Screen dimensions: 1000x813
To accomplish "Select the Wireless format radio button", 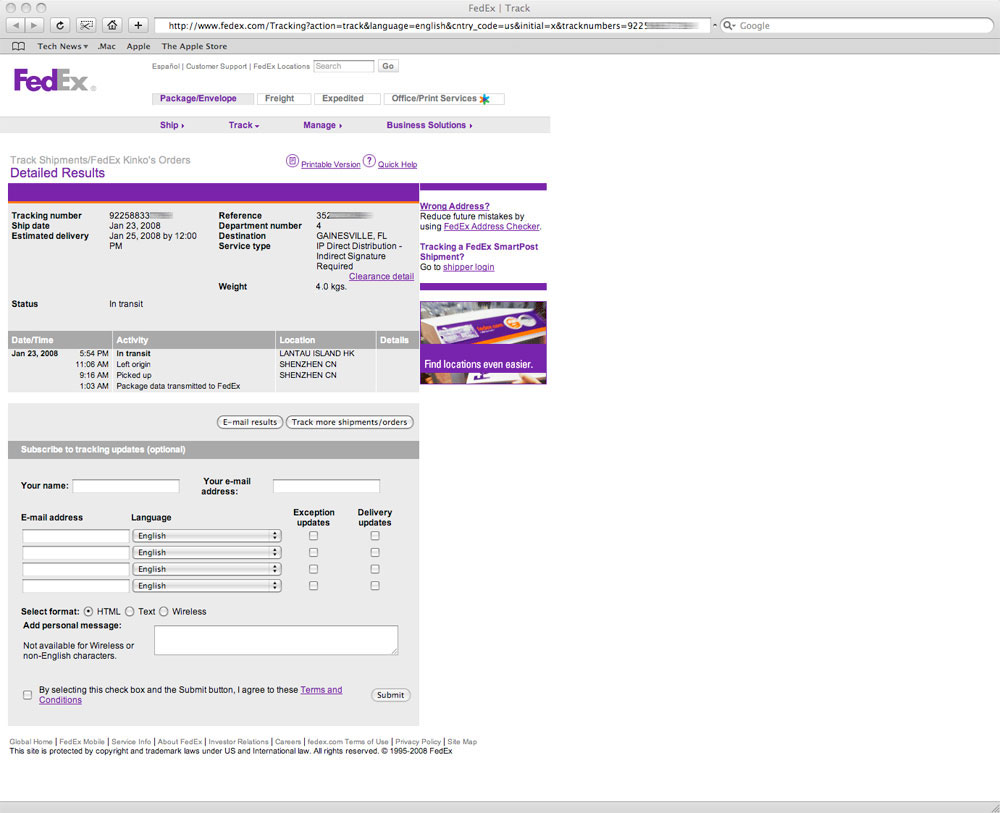I will pos(163,612).
